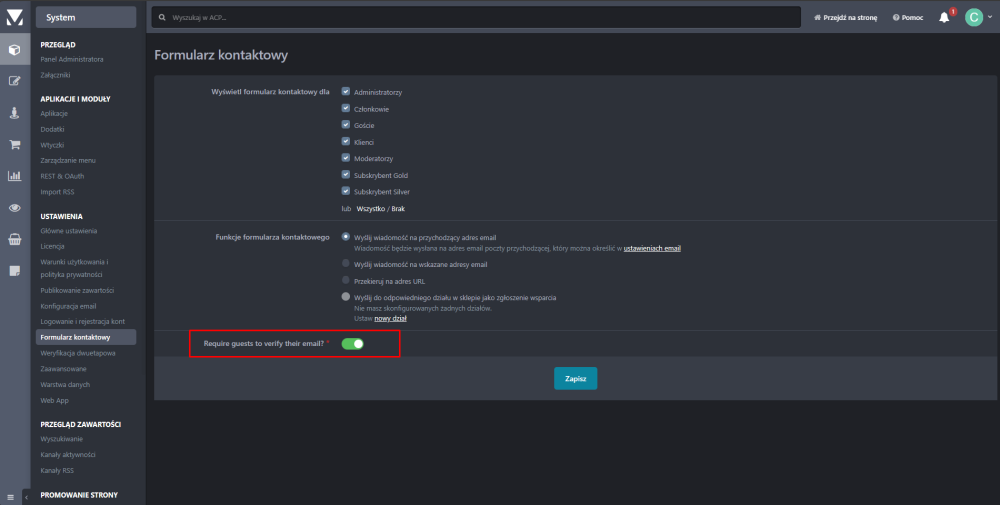Image resolution: width=1000 pixels, height=505 pixels.
Task: Open the bar chart statistics icon
Action: point(14,176)
